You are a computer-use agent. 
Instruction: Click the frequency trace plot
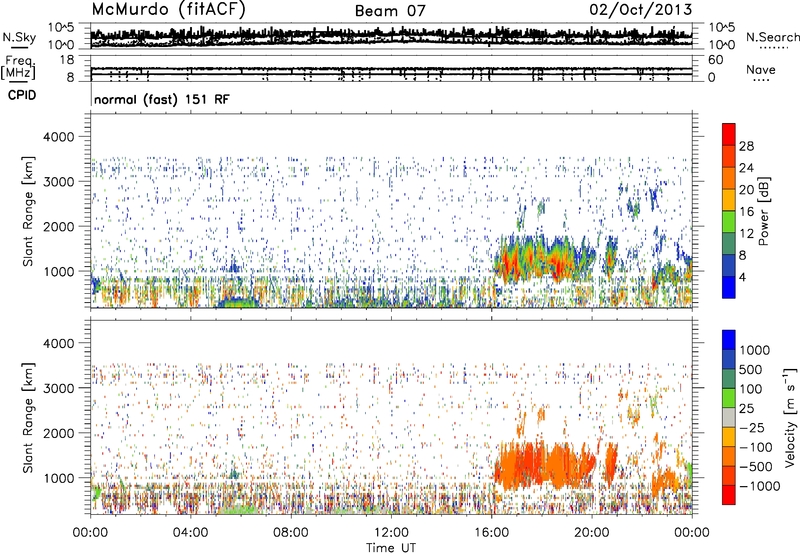click(391, 69)
